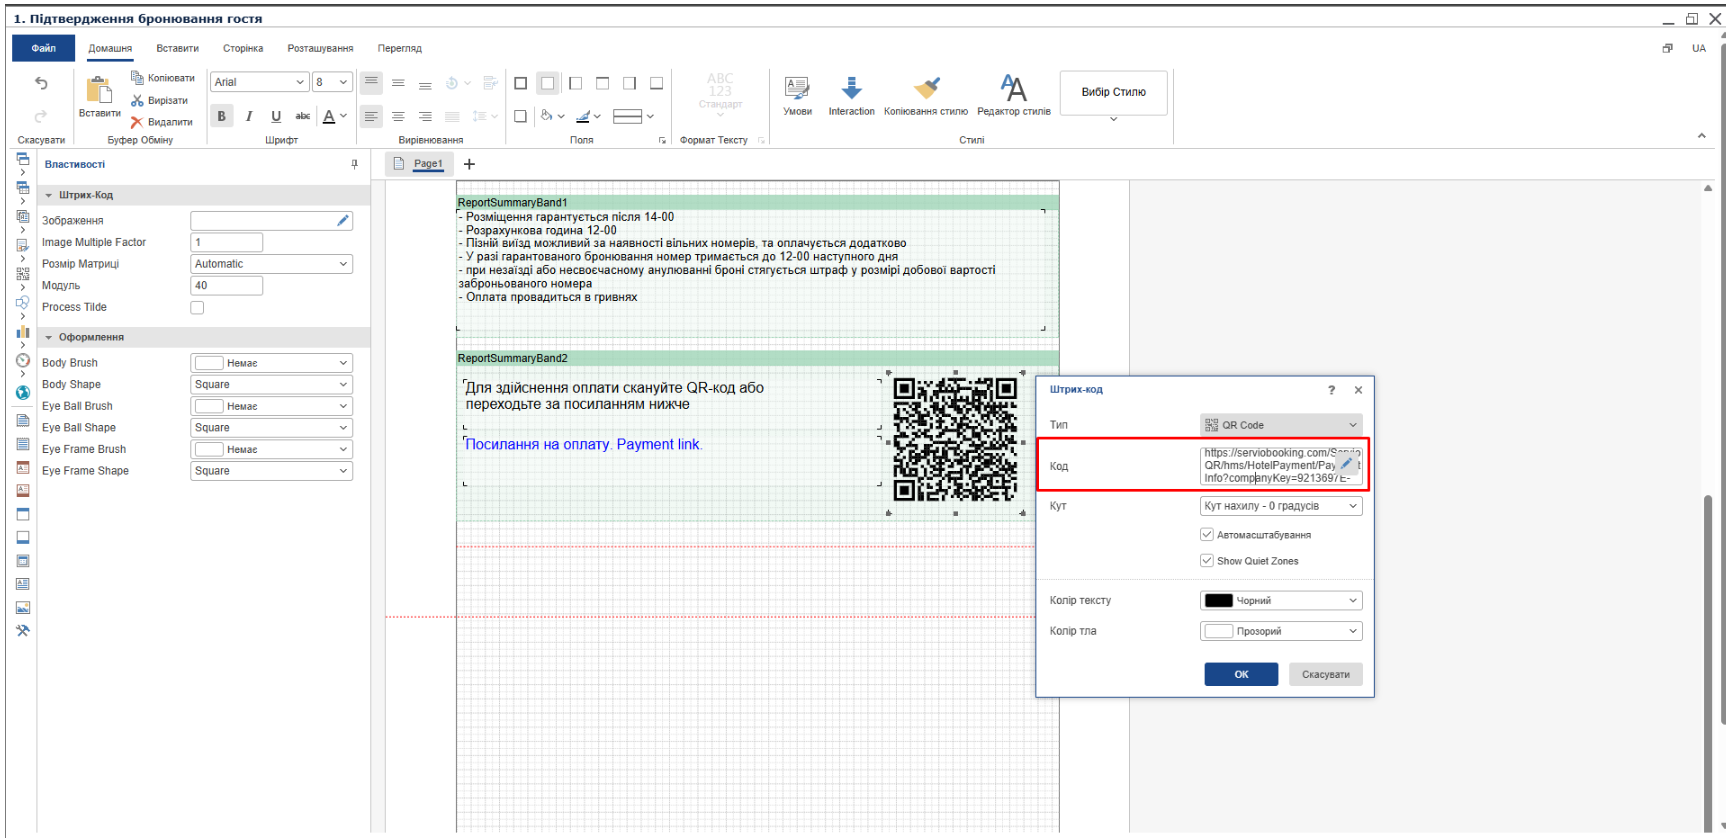Select the Копіювання стилю brush icon
Screen dimensions: 1726x838
[x=926, y=89]
